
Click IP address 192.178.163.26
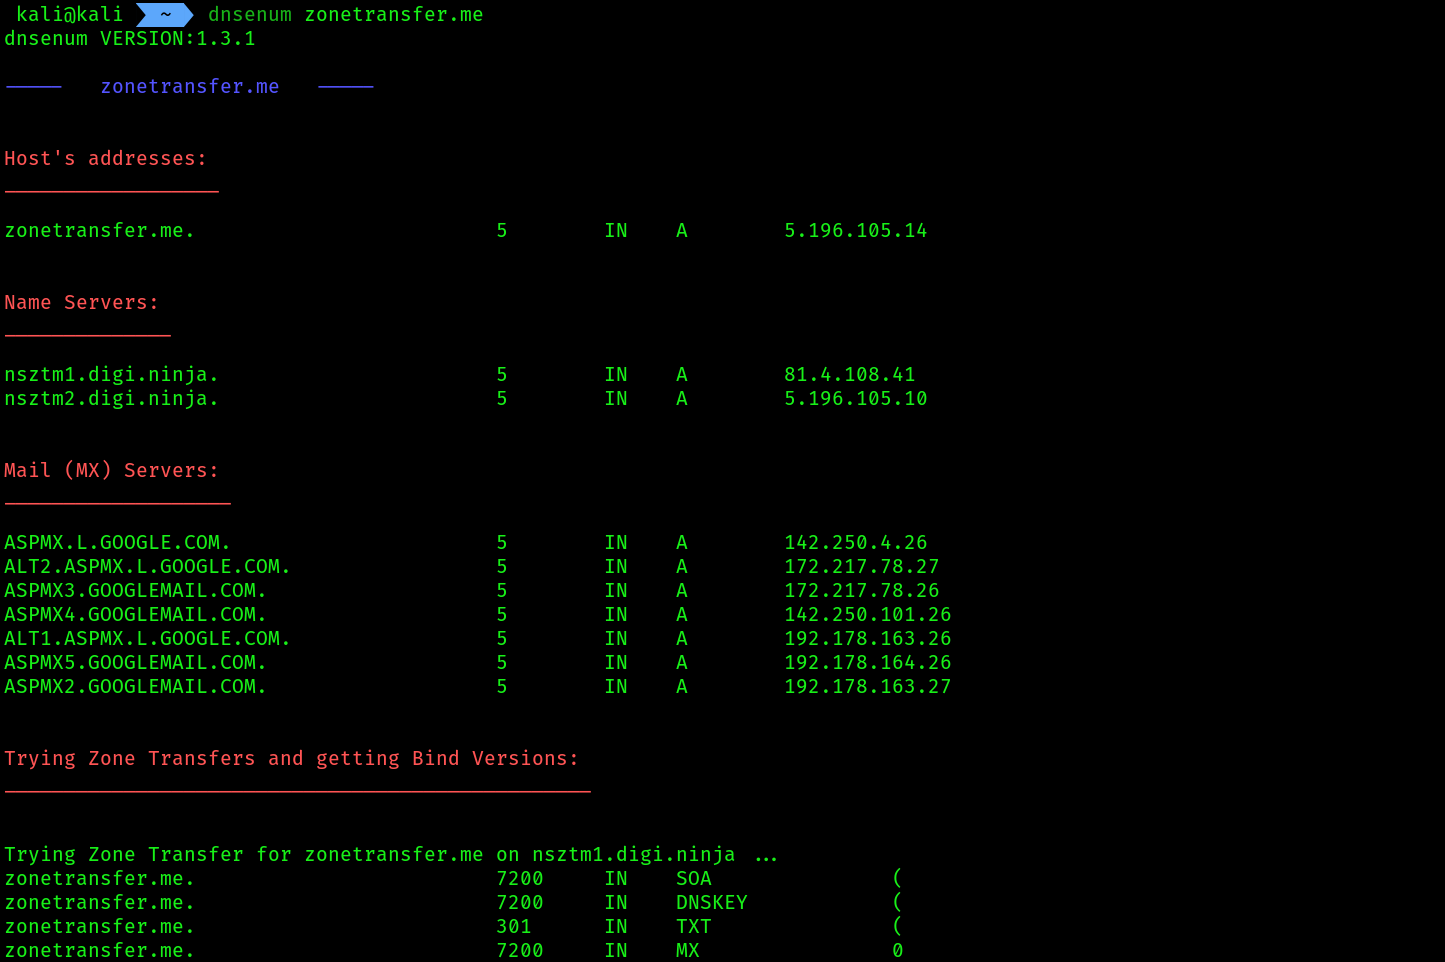(x=868, y=639)
